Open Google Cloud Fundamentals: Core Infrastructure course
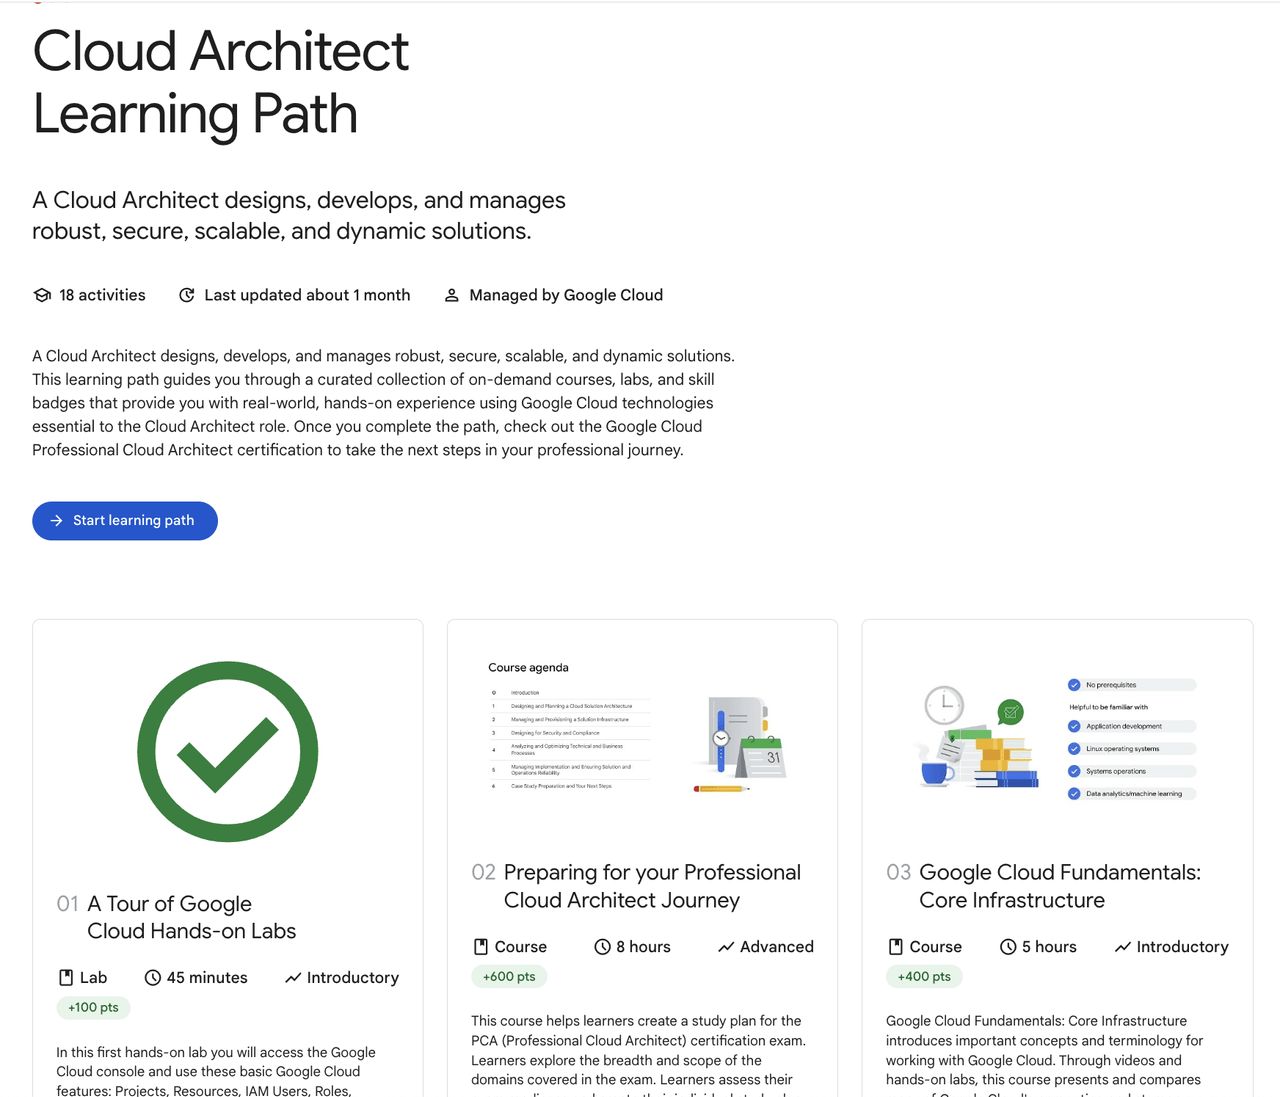 click(x=1060, y=886)
